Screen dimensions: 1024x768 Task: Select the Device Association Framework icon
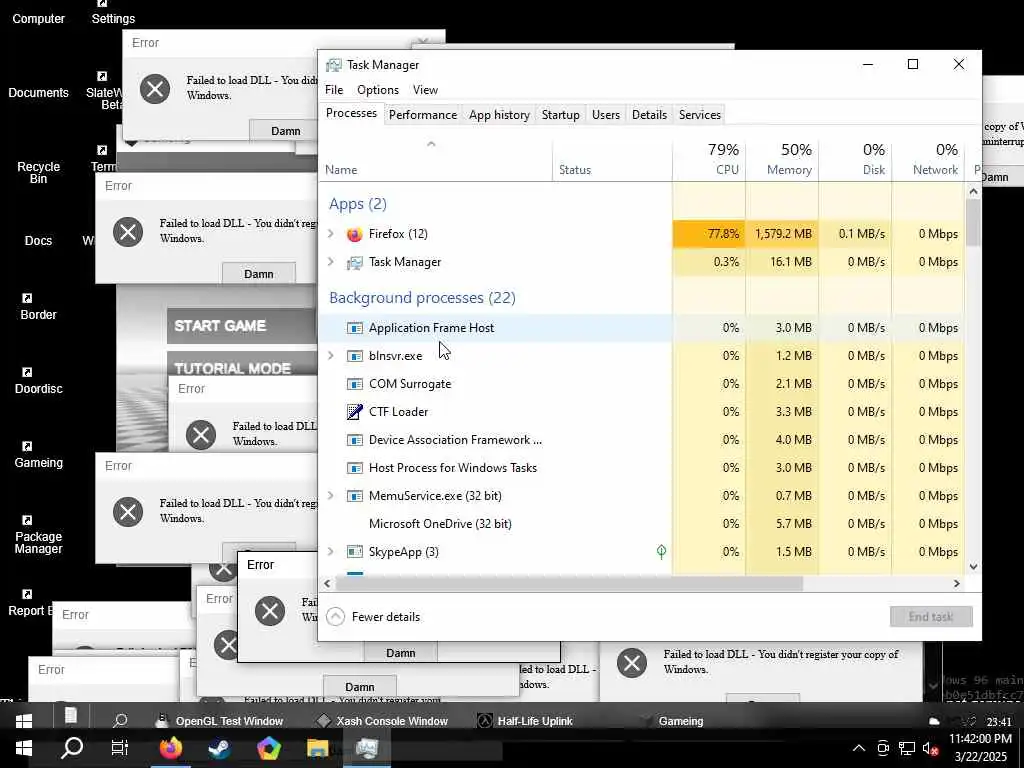click(355, 440)
